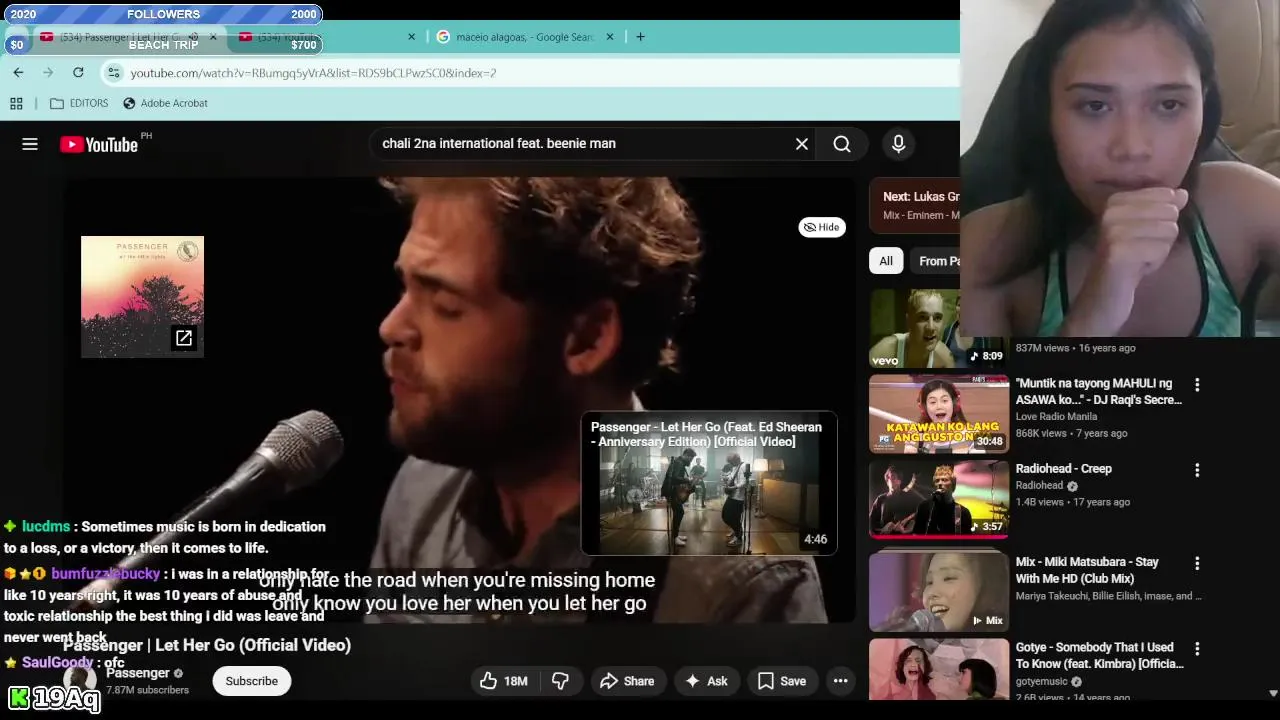Viewport: 1280px width, 720px height.
Task: Open options for DJ Raqi's Secret video
Action: (1197, 384)
